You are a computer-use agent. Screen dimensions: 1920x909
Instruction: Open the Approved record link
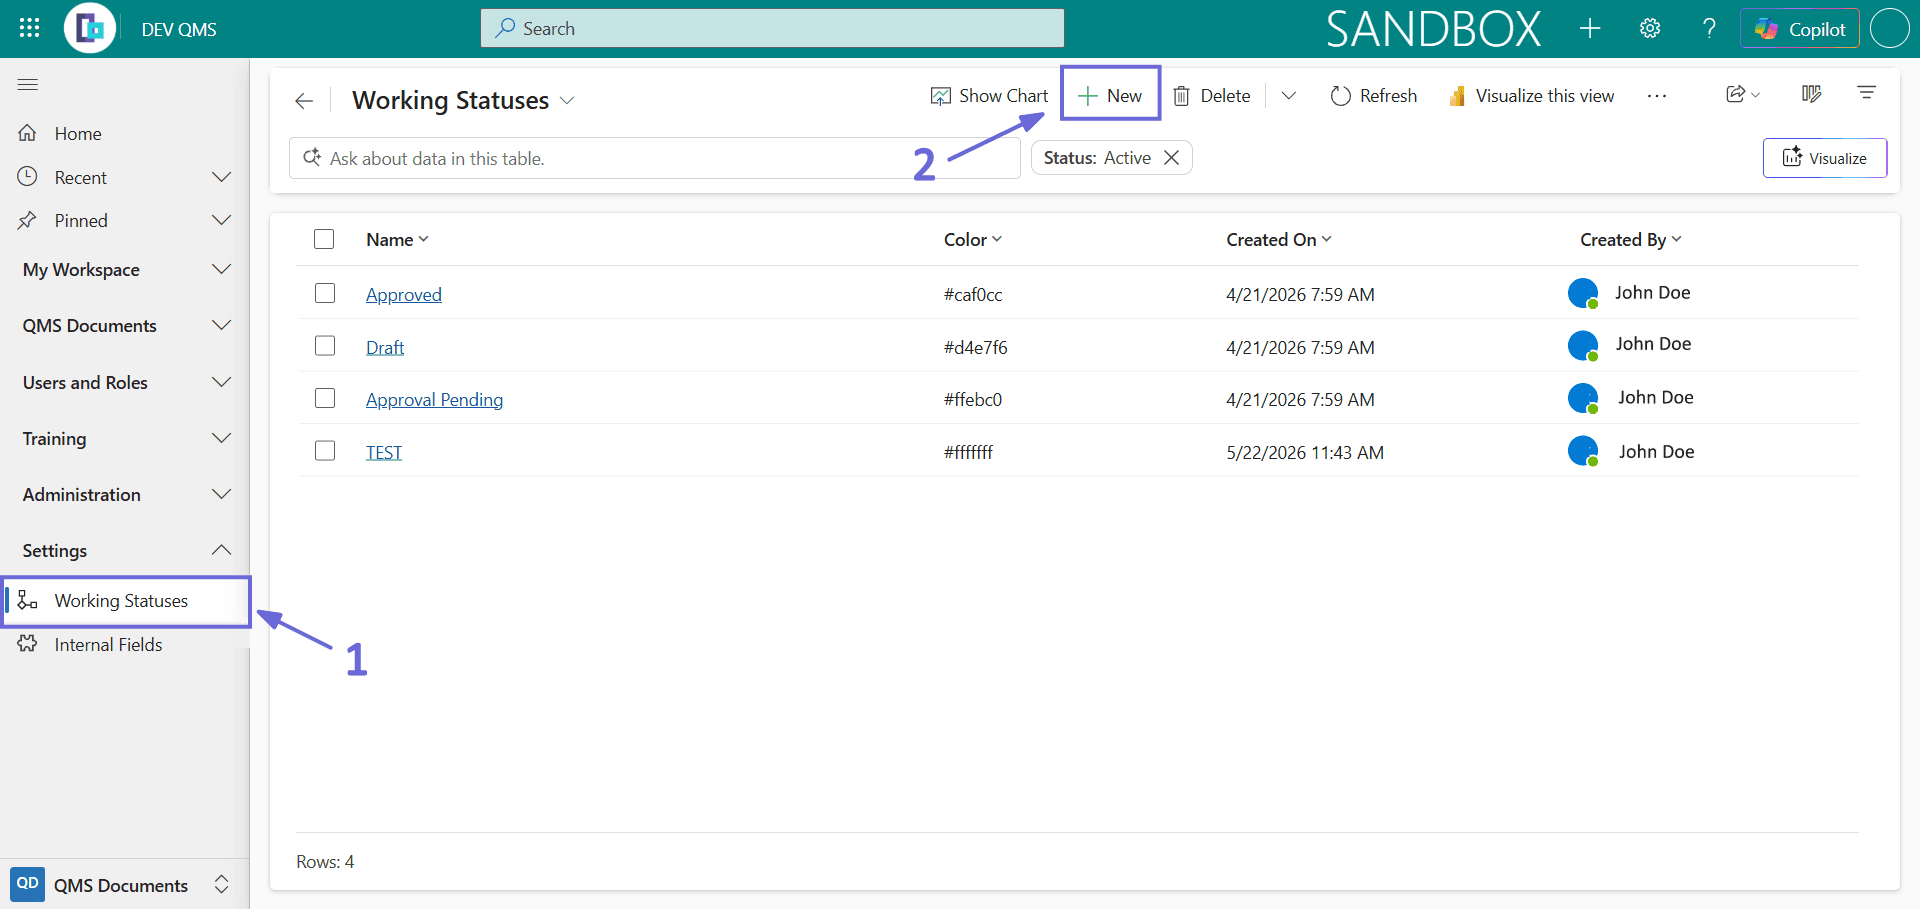click(404, 294)
